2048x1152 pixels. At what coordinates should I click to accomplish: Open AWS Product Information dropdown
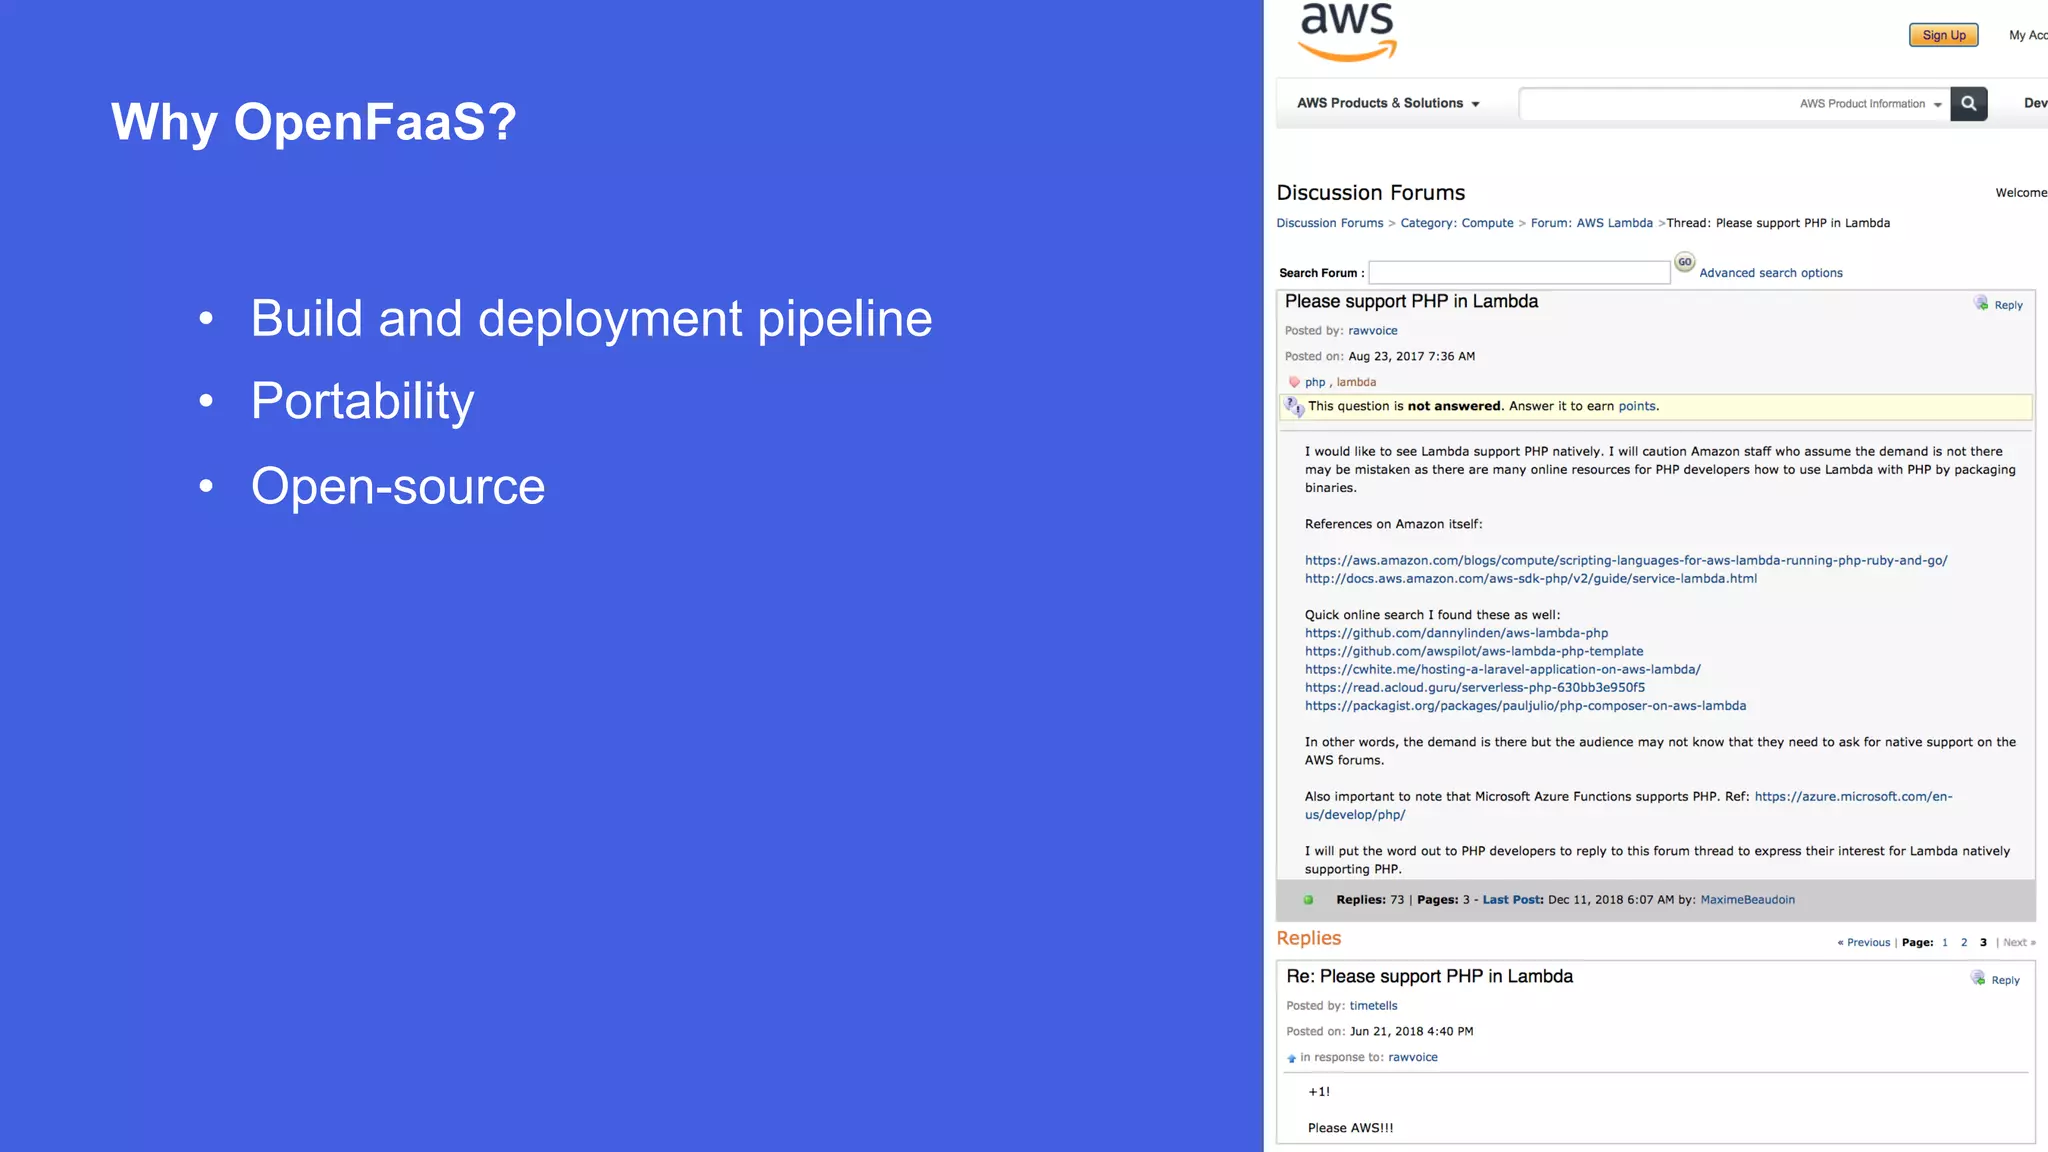coord(1871,104)
